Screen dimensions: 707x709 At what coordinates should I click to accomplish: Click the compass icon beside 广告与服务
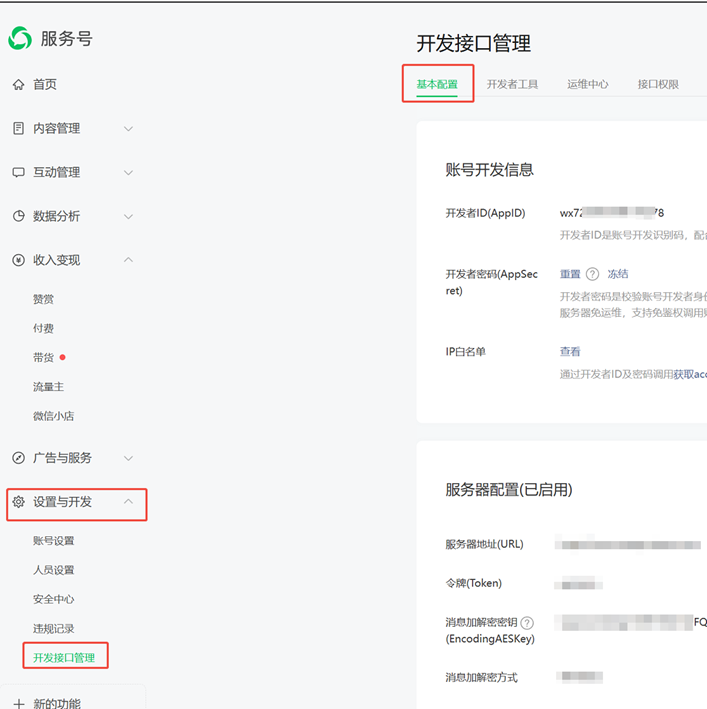click(19, 458)
